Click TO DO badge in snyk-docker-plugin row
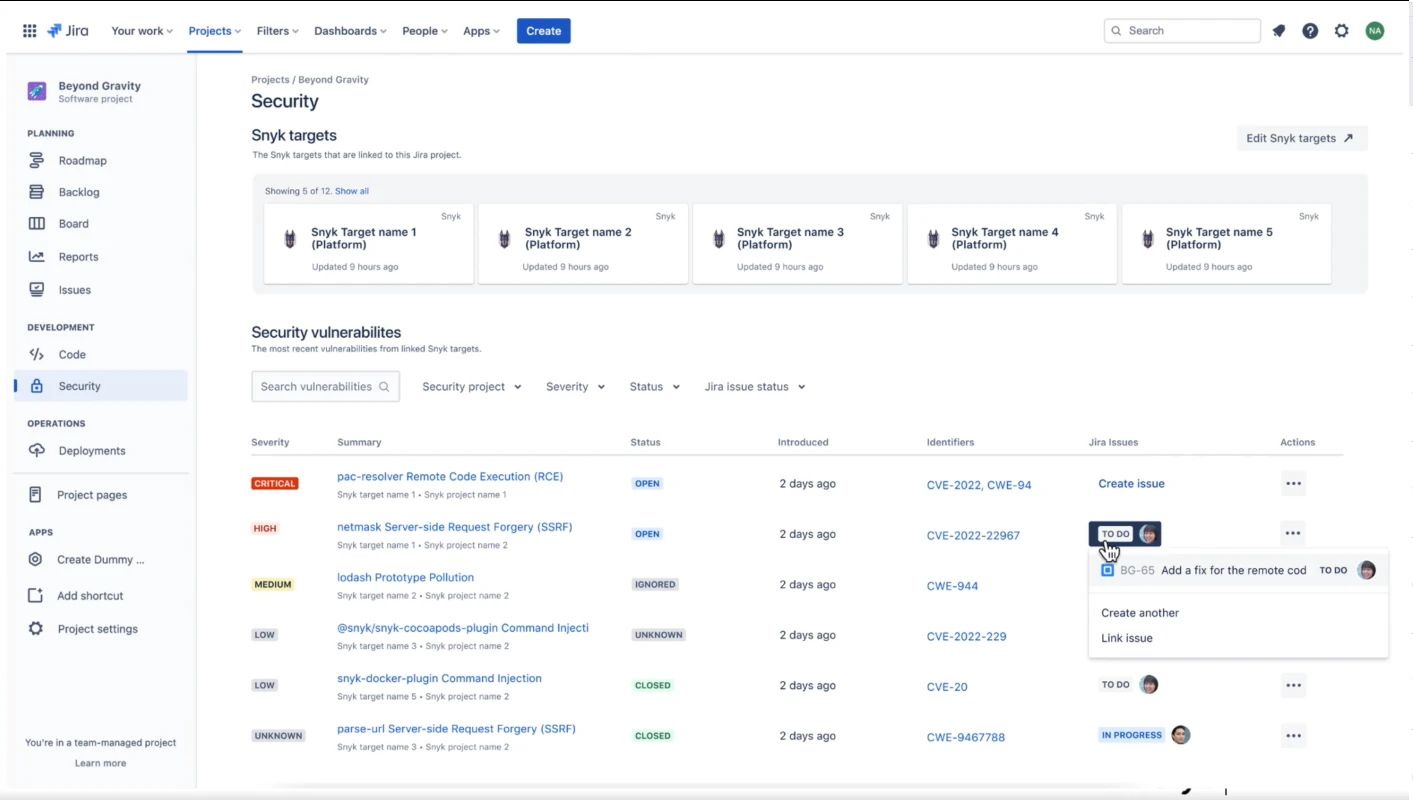 [x=1115, y=685]
